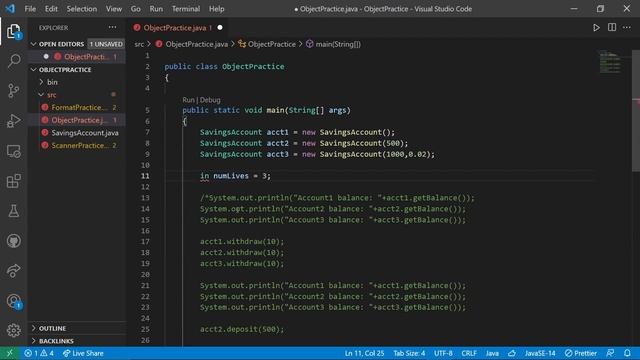
Task: Click Live Share in status bar
Action: click(83, 353)
